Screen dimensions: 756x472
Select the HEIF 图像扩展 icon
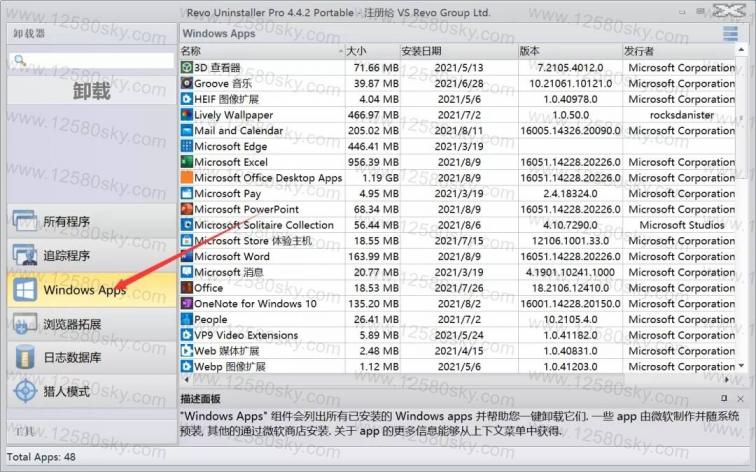[187, 99]
